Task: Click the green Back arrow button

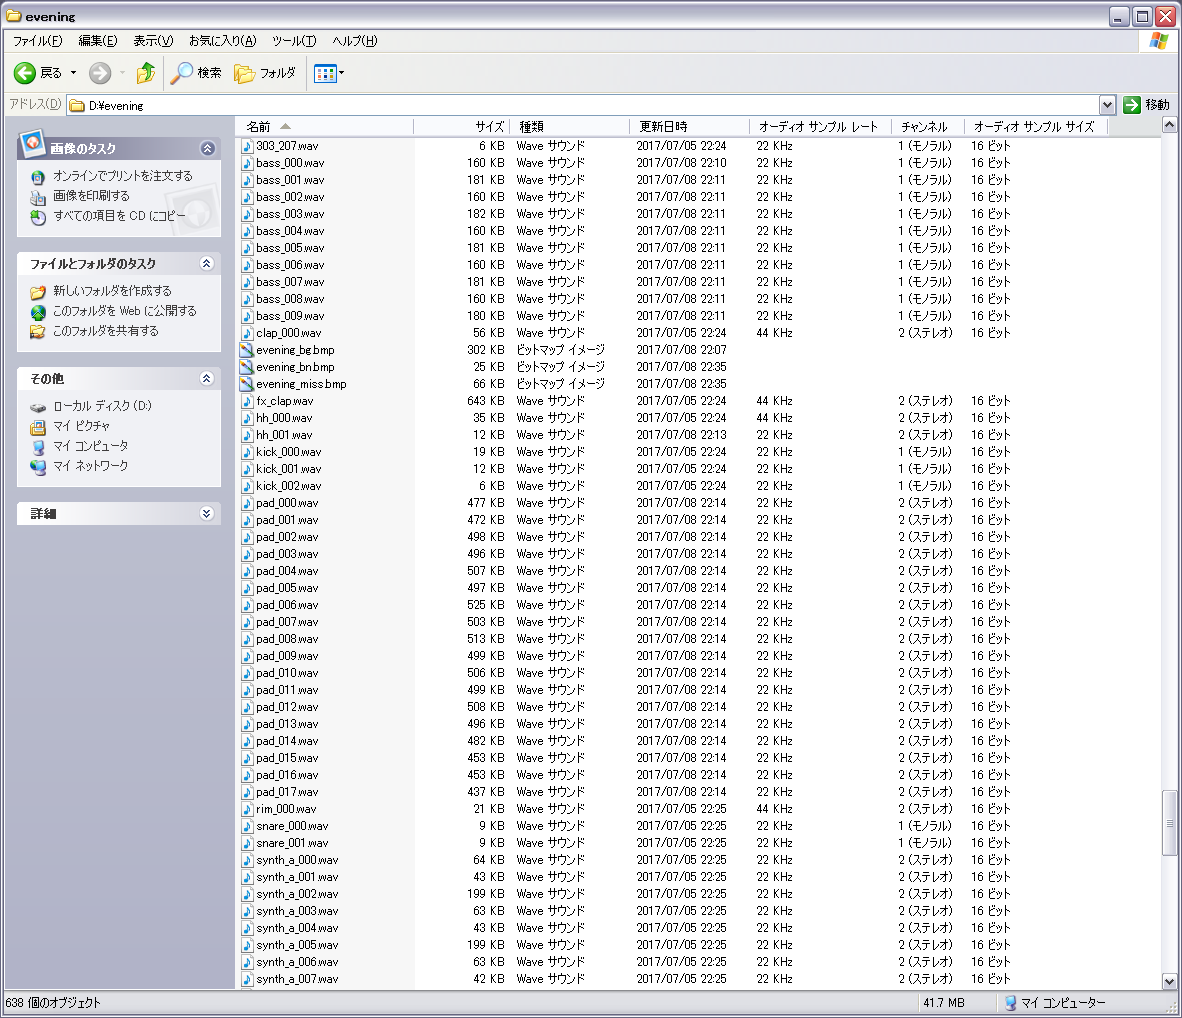Action: click(x=26, y=73)
